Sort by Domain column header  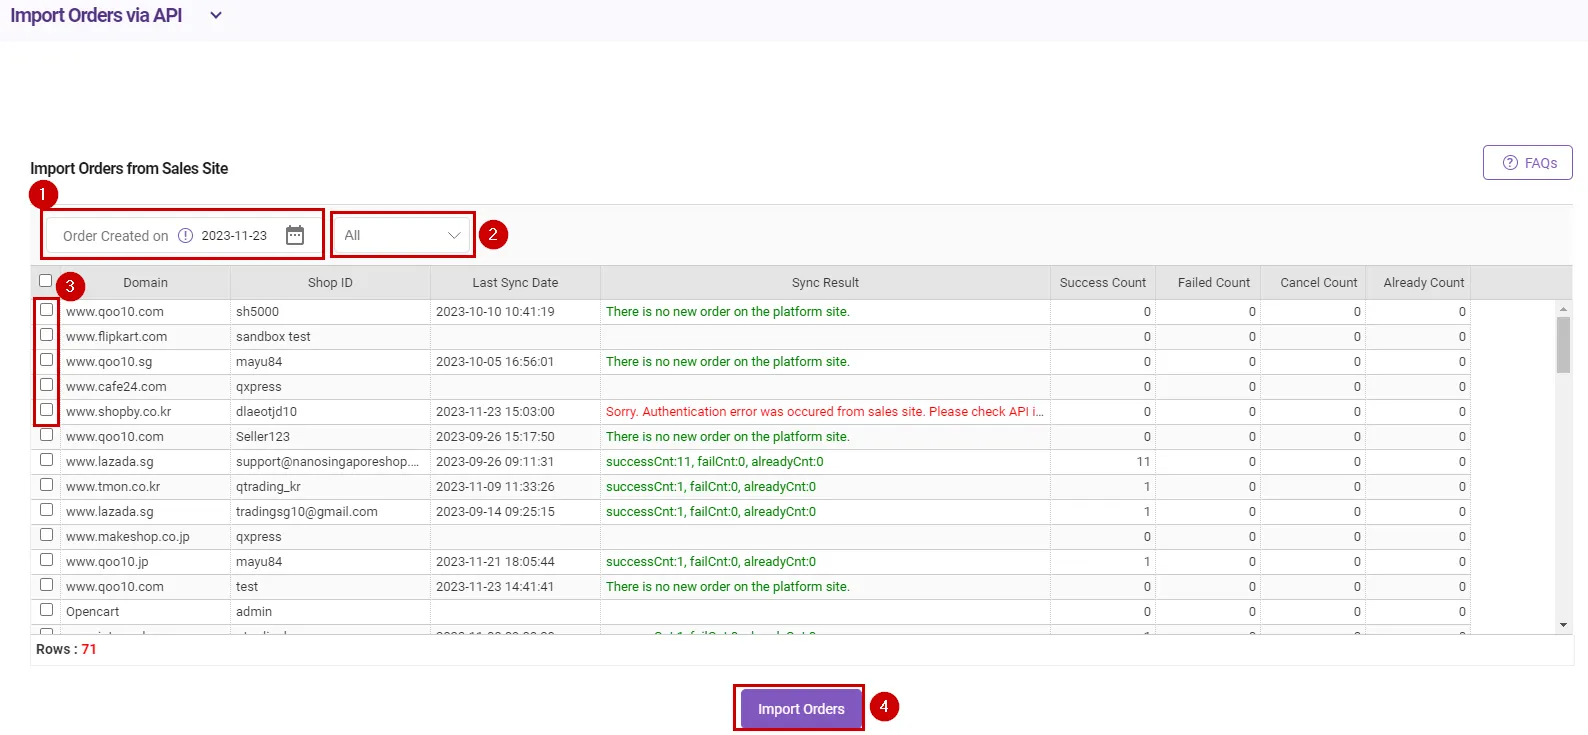(145, 283)
